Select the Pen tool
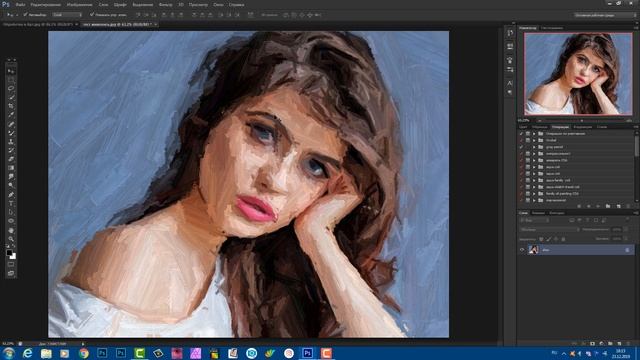 (11, 195)
